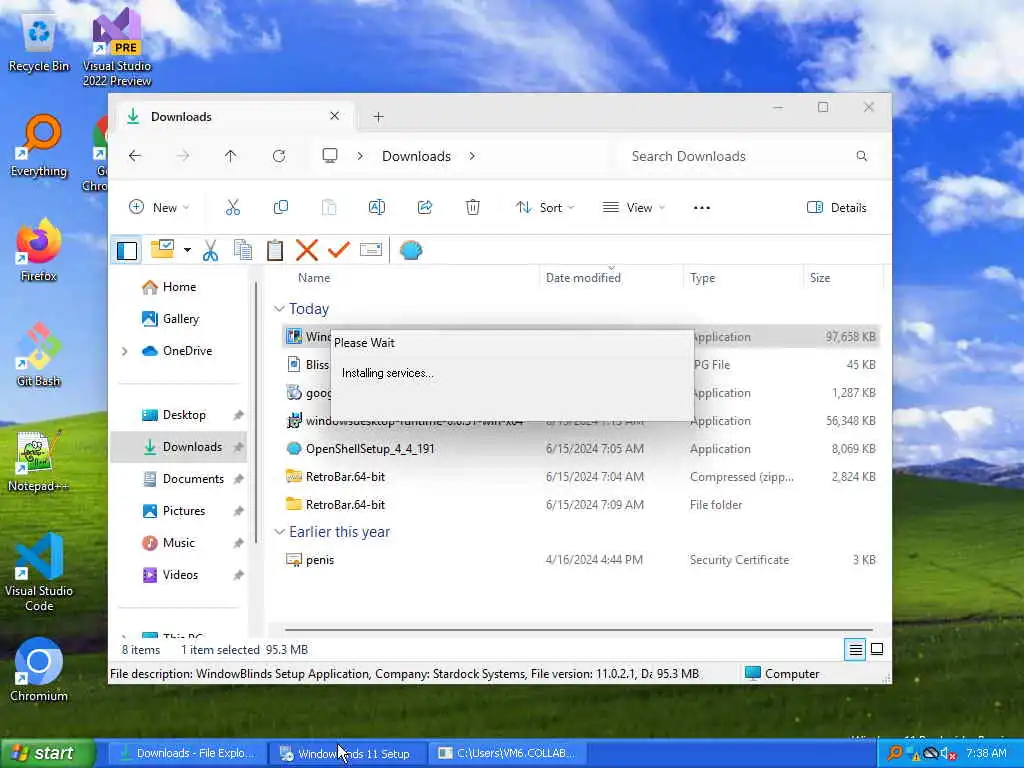Click the classic toolbar folder options icon
Viewport: 1024px width, 768px height.
163,249
